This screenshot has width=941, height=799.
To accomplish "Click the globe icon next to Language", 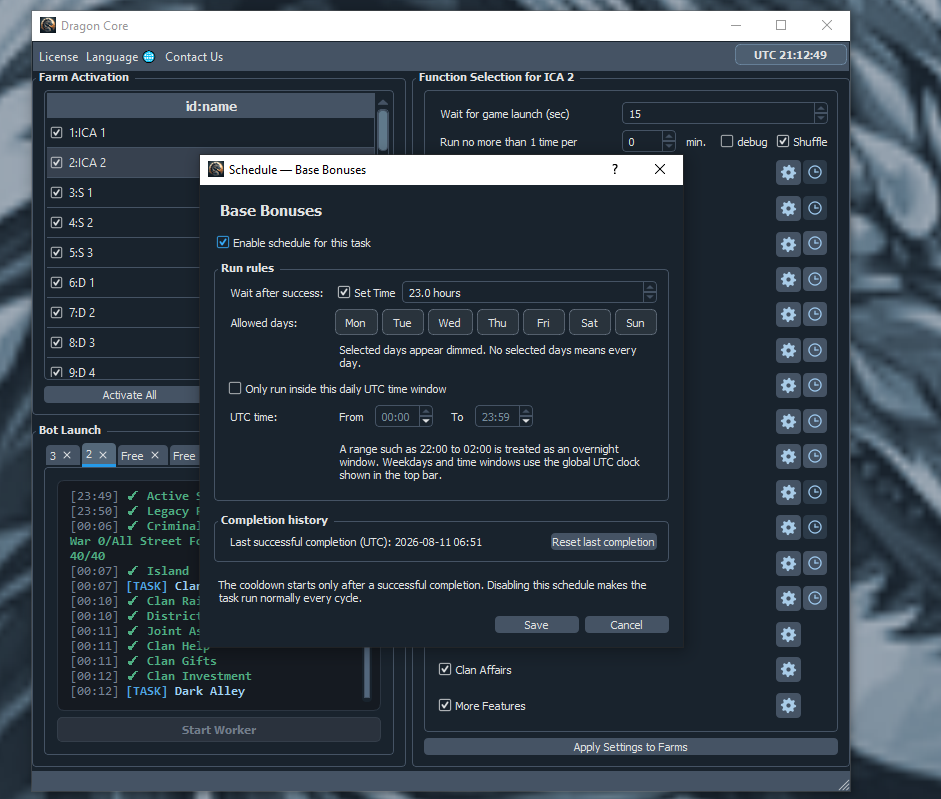I will (x=149, y=56).
